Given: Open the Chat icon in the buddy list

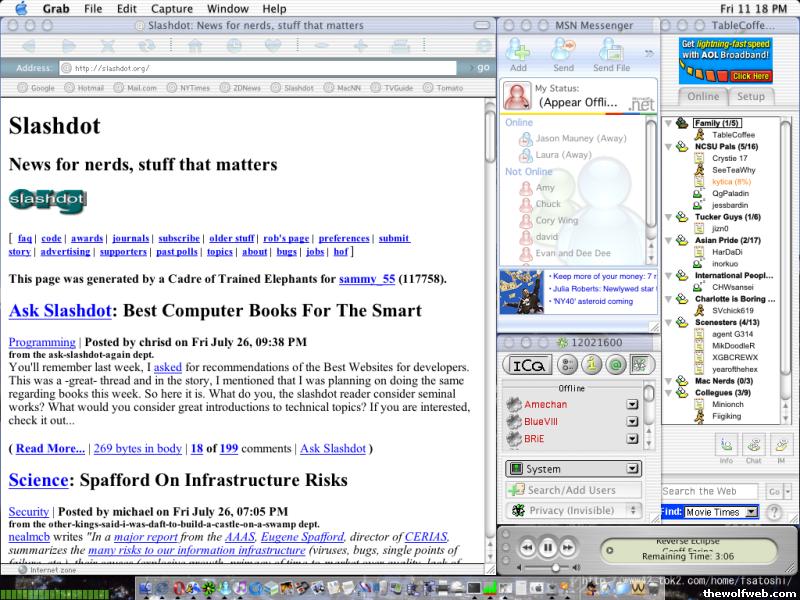Looking at the screenshot, I should coord(753,445).
